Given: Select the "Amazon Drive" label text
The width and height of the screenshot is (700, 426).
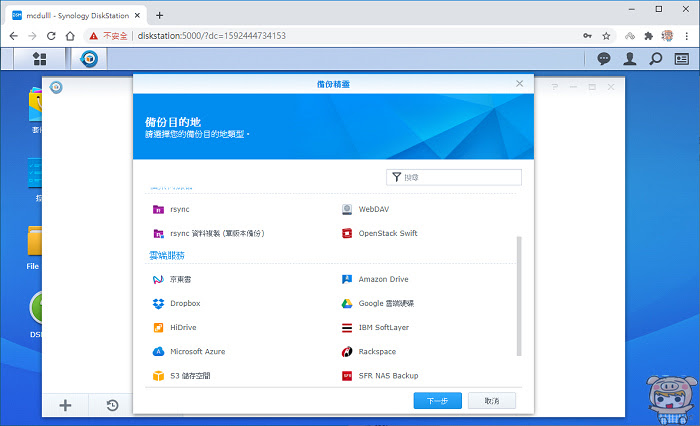Looking at the screenshot, I should pos(383,279).
